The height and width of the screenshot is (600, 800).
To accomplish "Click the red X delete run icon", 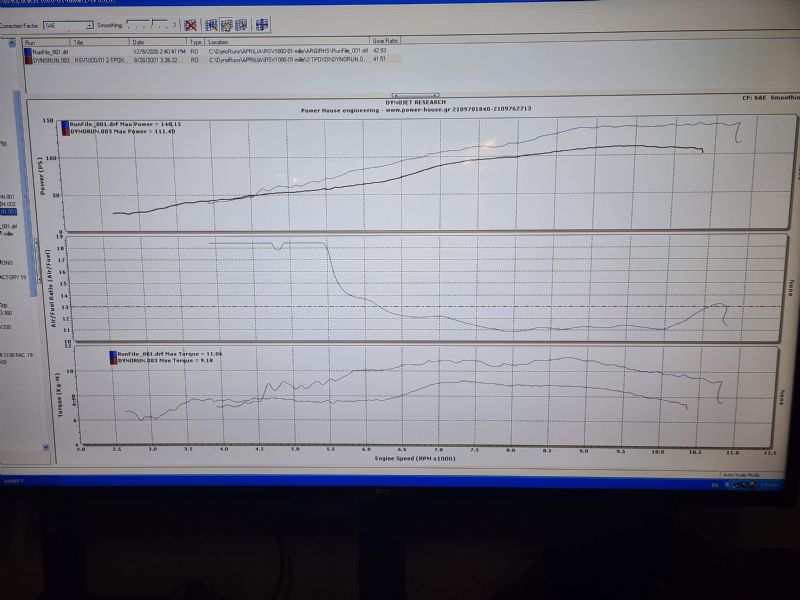I will (x=190, y=24).
